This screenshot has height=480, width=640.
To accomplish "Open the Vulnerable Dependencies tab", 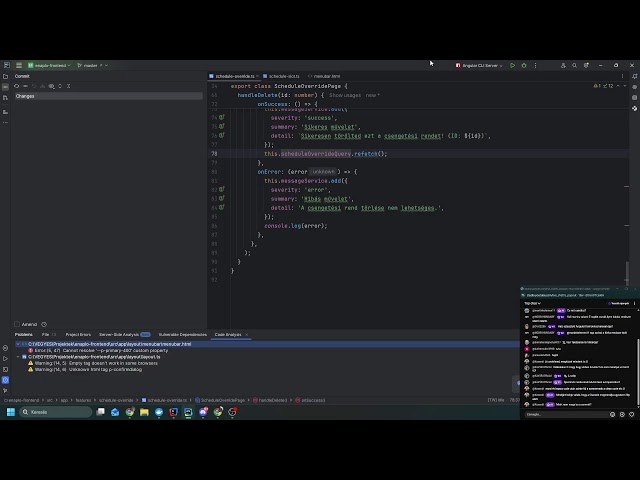I will (x=182, y=335).
